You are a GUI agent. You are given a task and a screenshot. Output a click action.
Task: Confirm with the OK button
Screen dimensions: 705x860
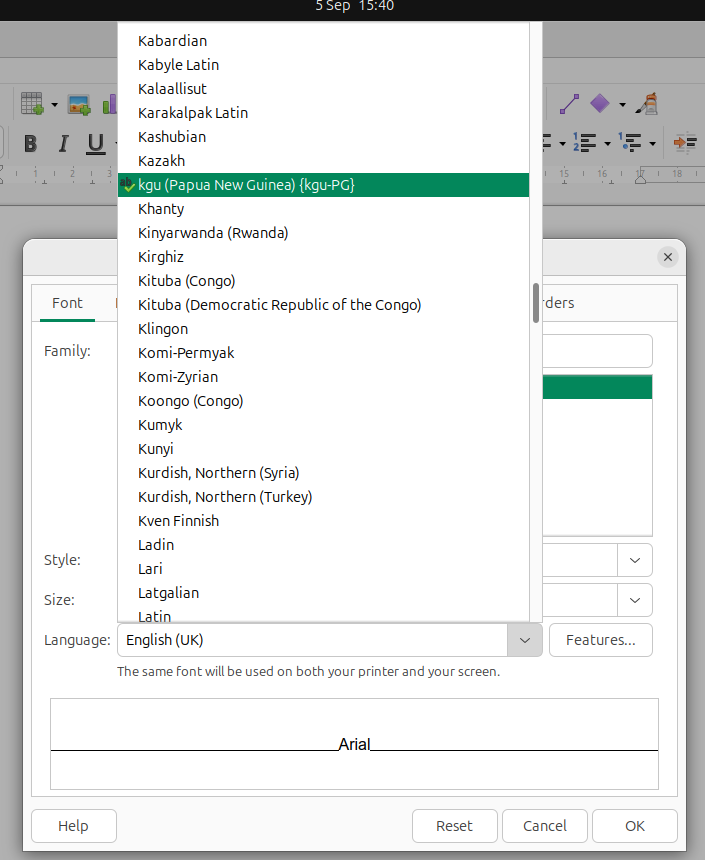[x=635, y=826]
